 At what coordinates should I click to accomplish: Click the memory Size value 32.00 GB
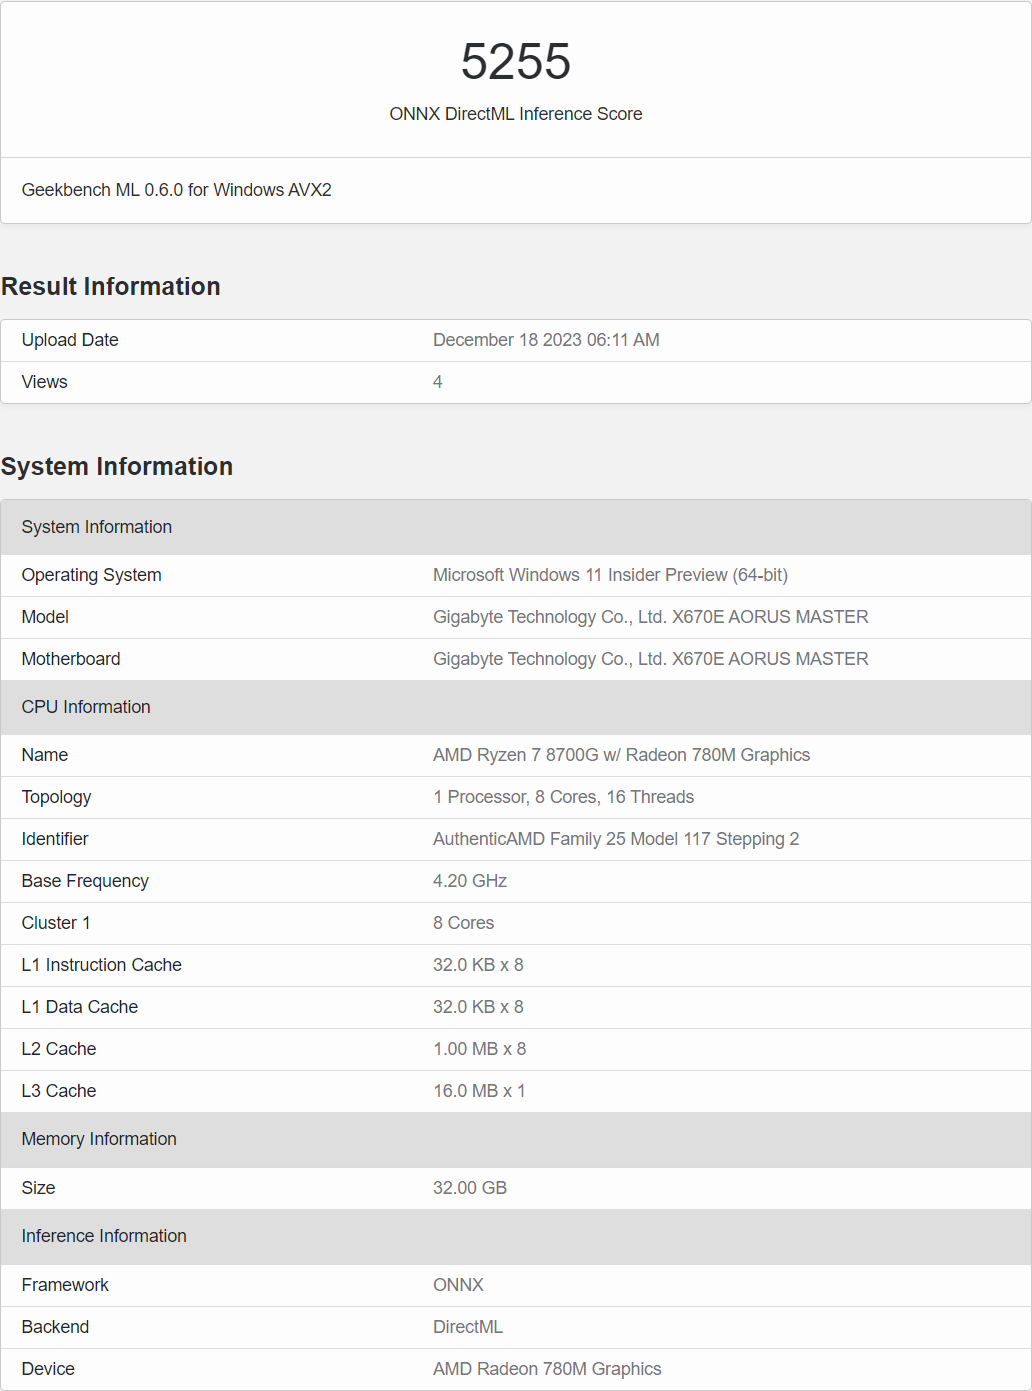(470, 1188)
